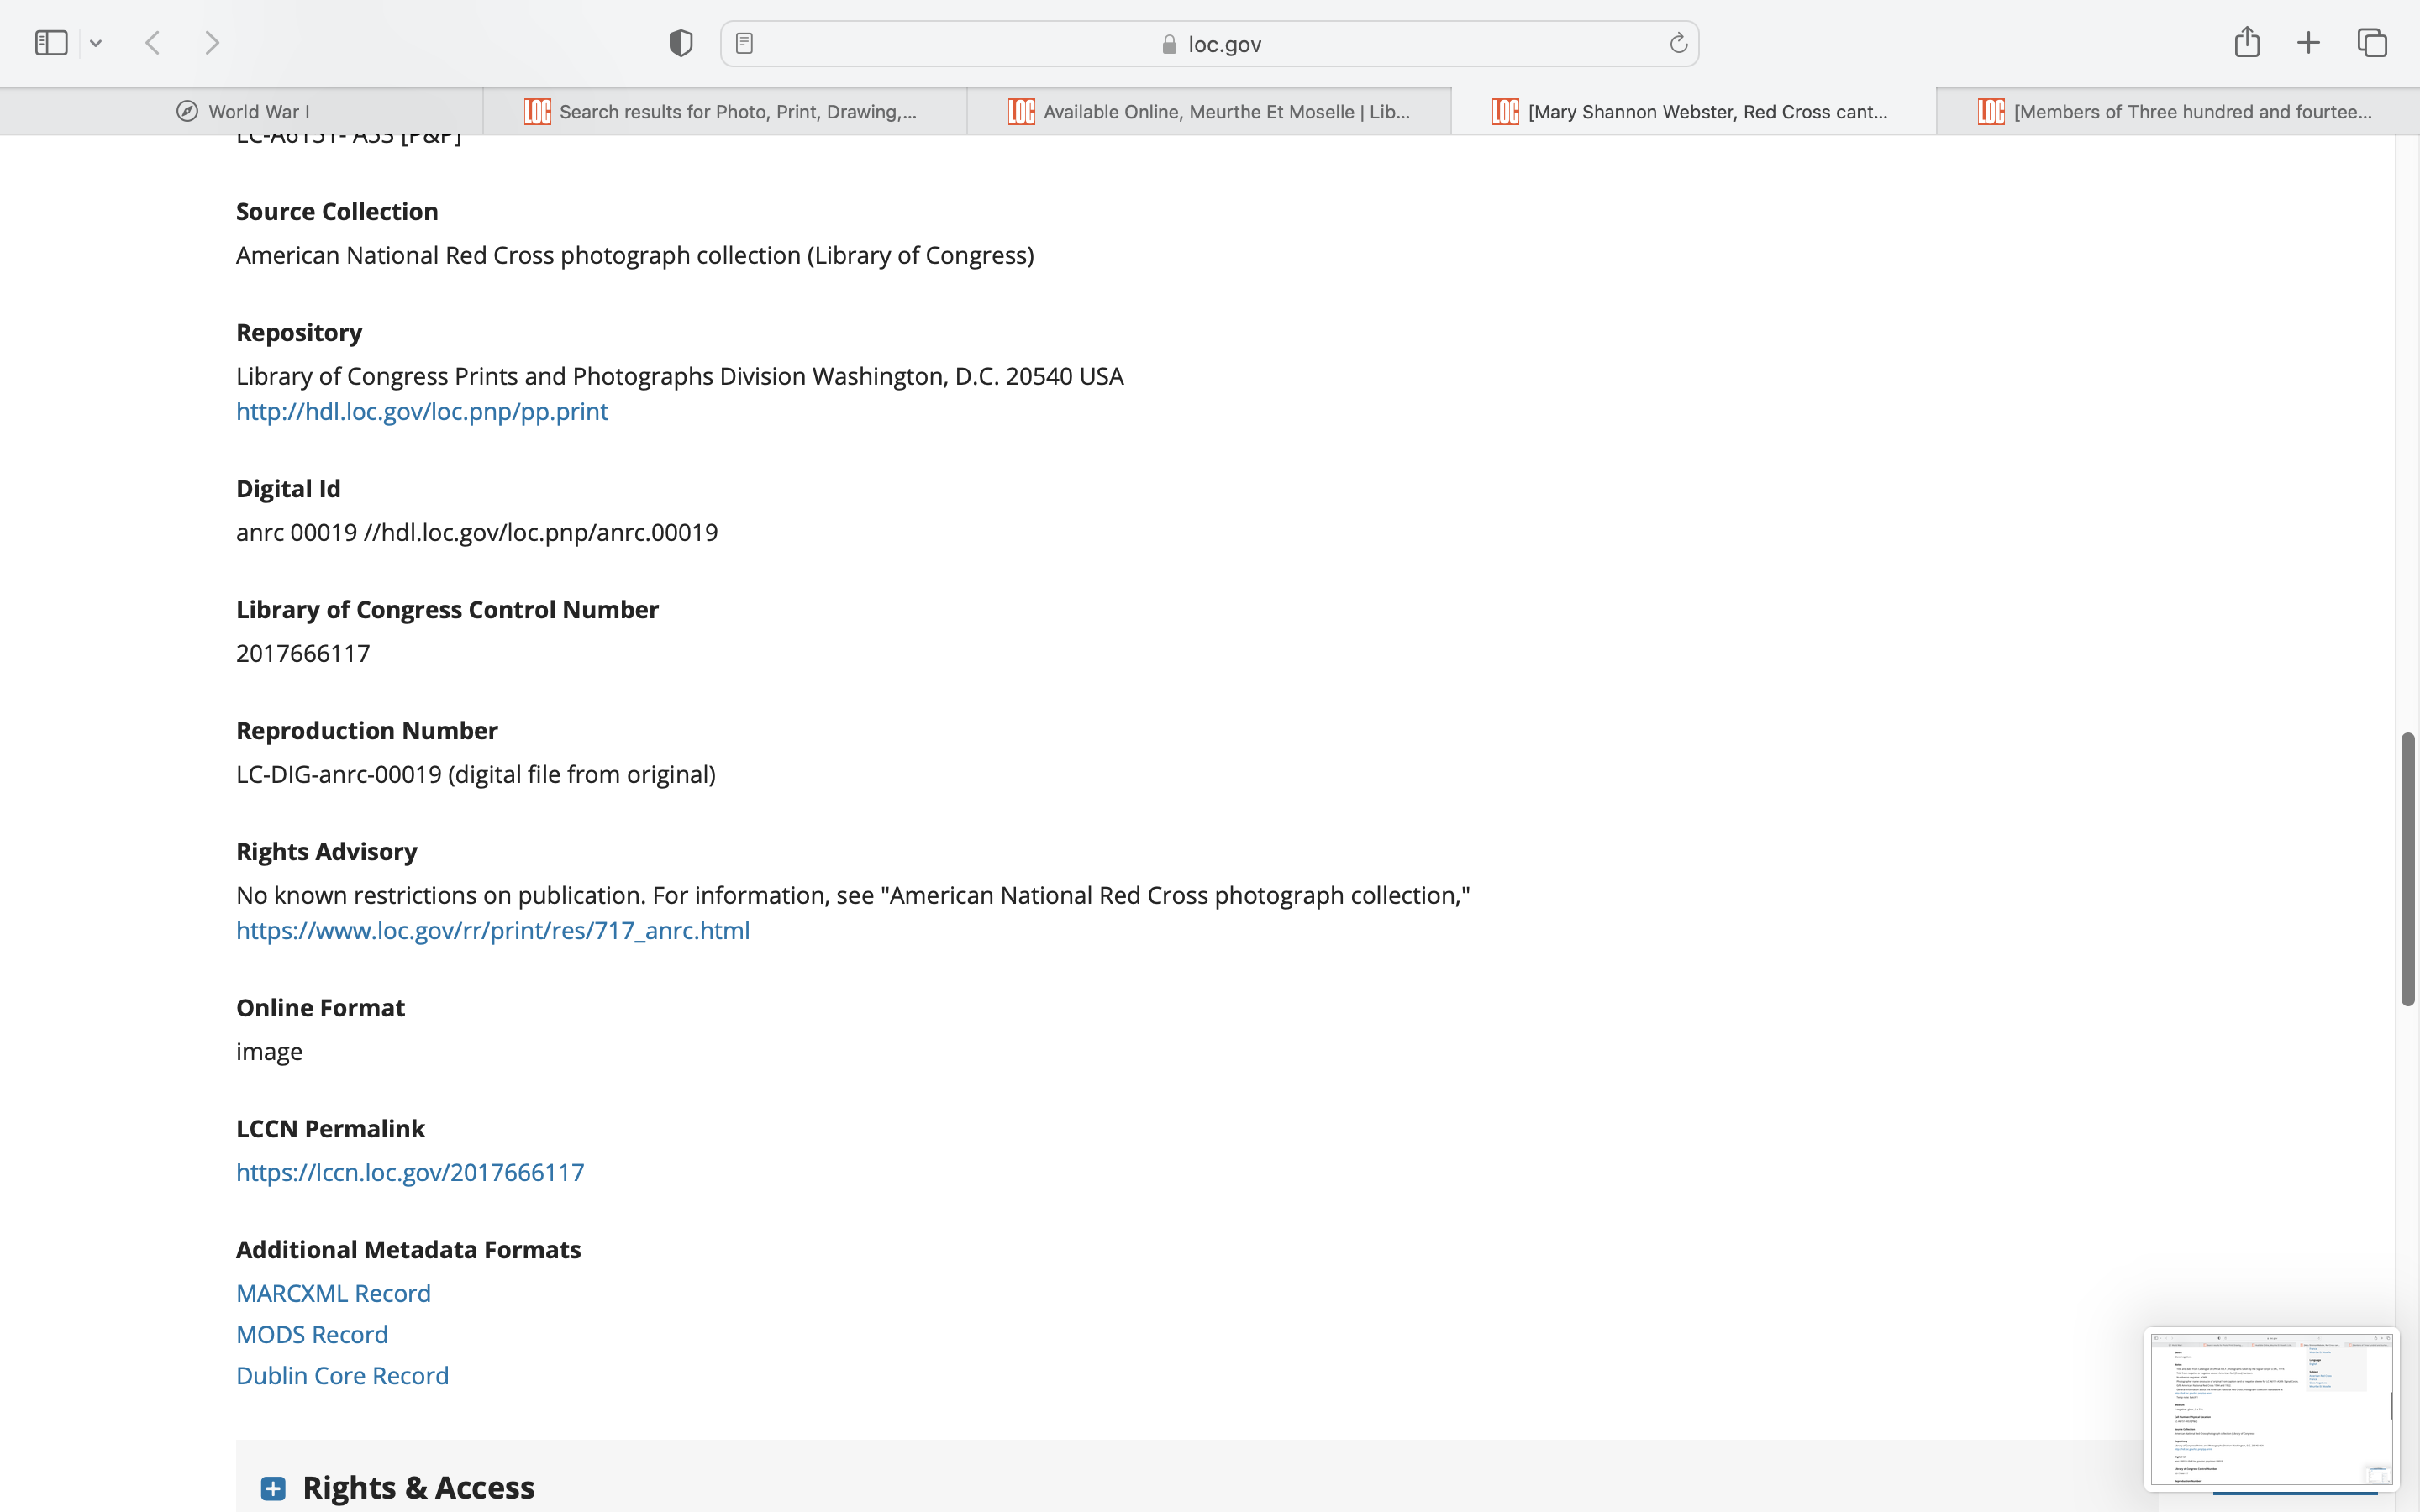The height and width of the screenshot is (1512, 2420).
Task: Show the tab overview icon
Action: (x=2372, y=43)
